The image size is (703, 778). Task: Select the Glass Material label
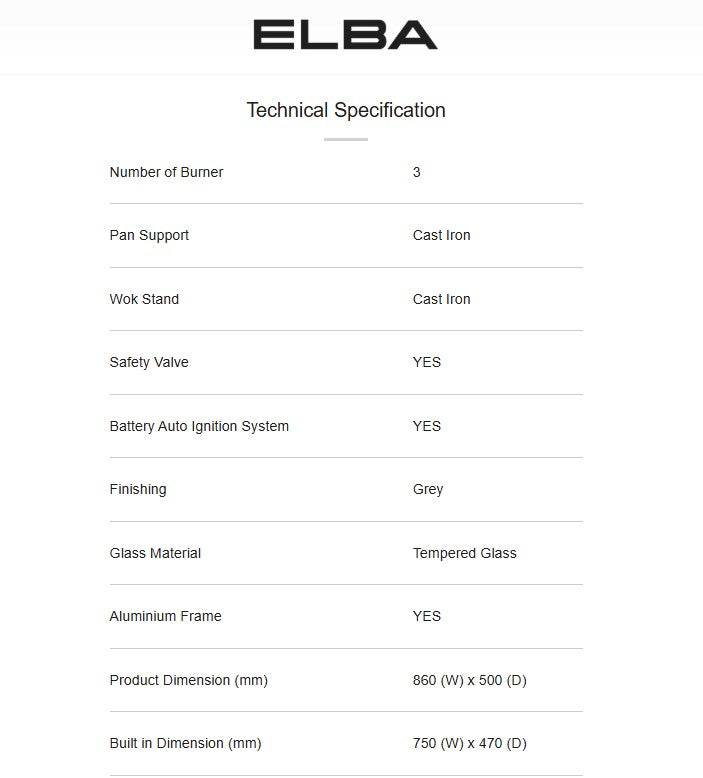(155, 553)
